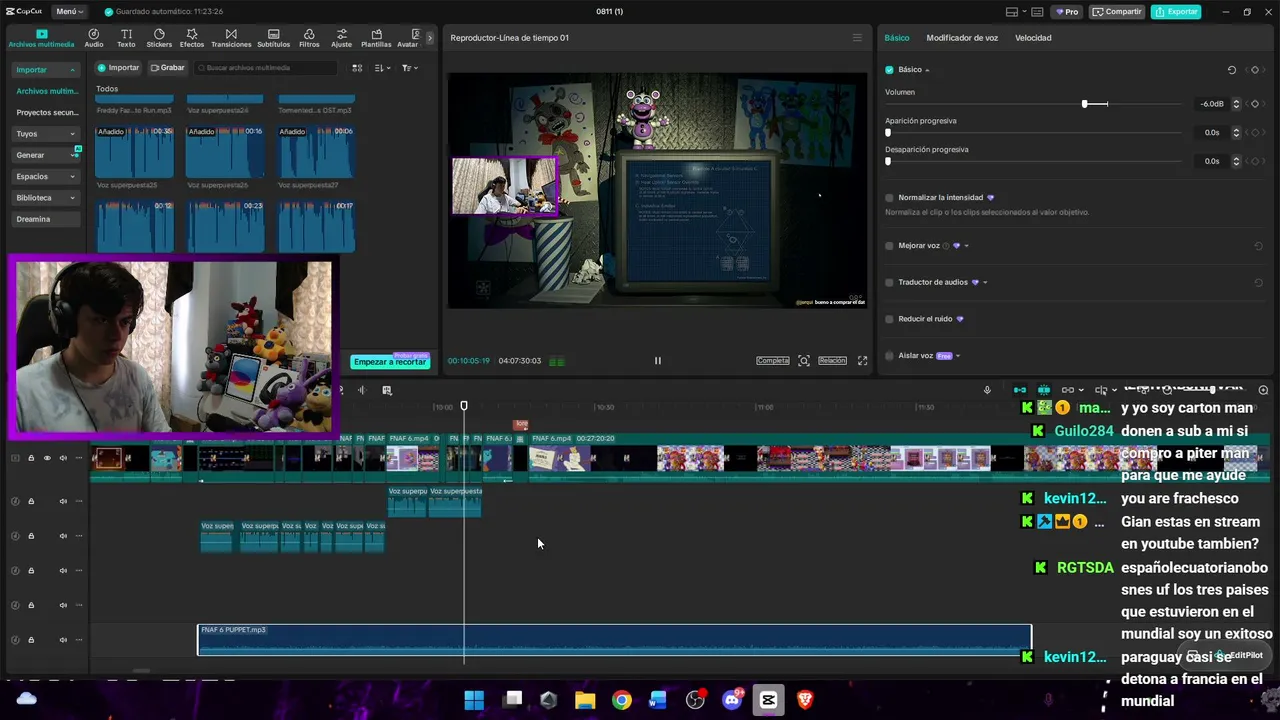This screenshot has width=1280, height=720.
Task: Enable Mejorar voz checkbox
Action: 889,246
